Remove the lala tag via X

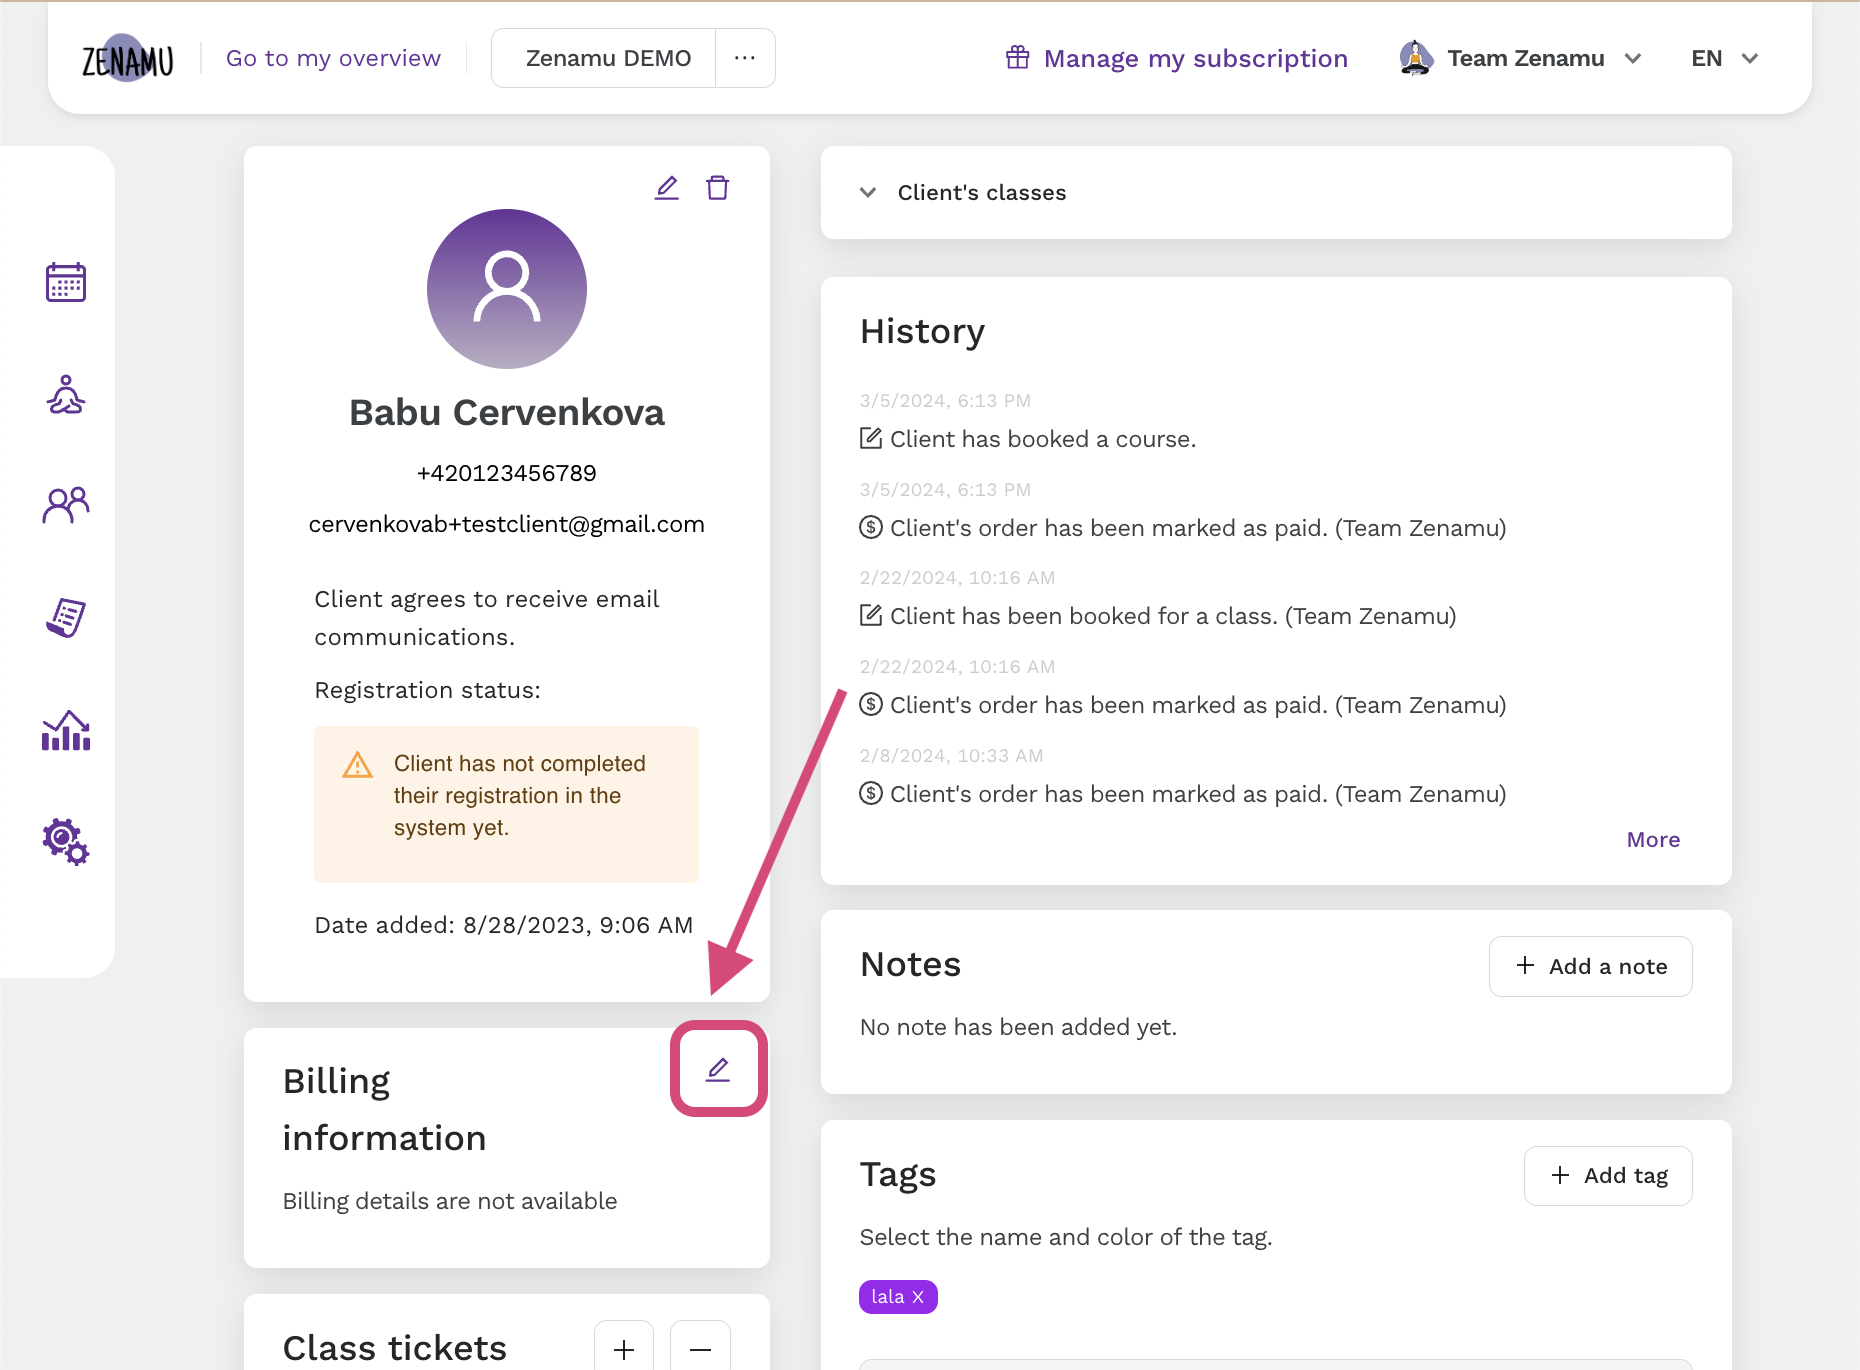(x=918, y=1297)
